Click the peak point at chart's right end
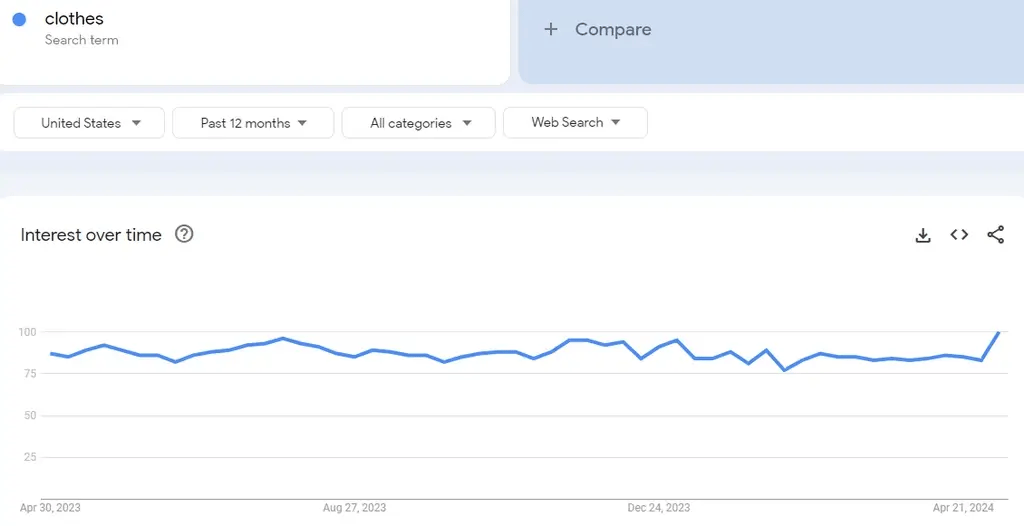This screenshot has height=526, width=1024. click(x=999, y=332)
